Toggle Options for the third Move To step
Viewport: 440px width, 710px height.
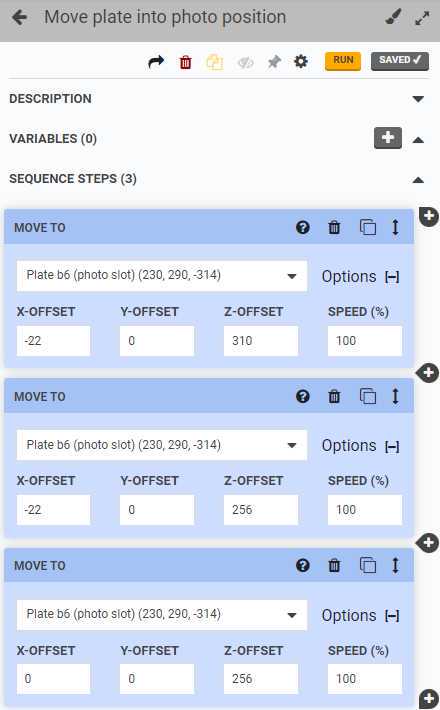pyautogui.click(x=360, y=616)
